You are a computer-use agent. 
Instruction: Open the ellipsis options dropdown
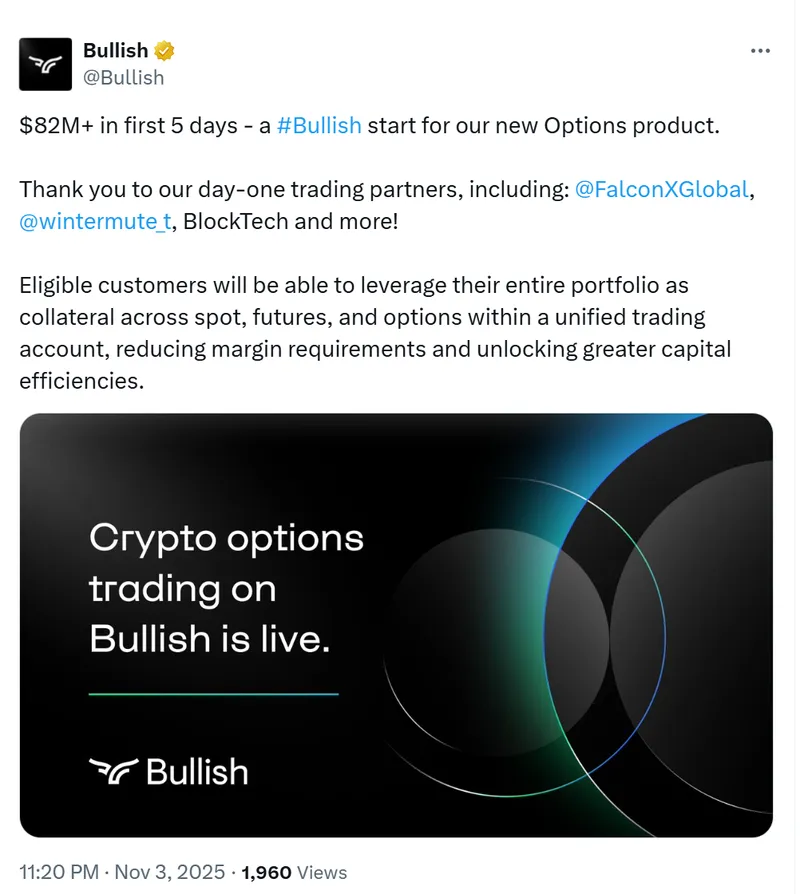click(x=762, y=50)
